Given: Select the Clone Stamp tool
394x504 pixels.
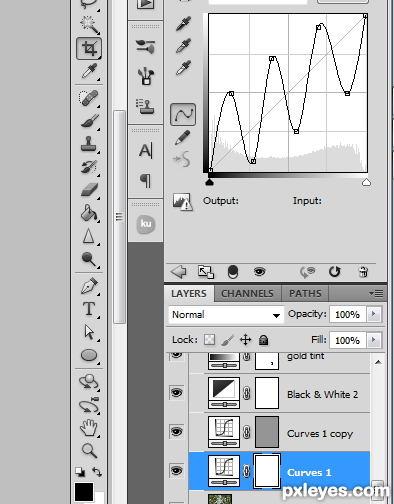Looking at the screenshot, I should point(89,144).
